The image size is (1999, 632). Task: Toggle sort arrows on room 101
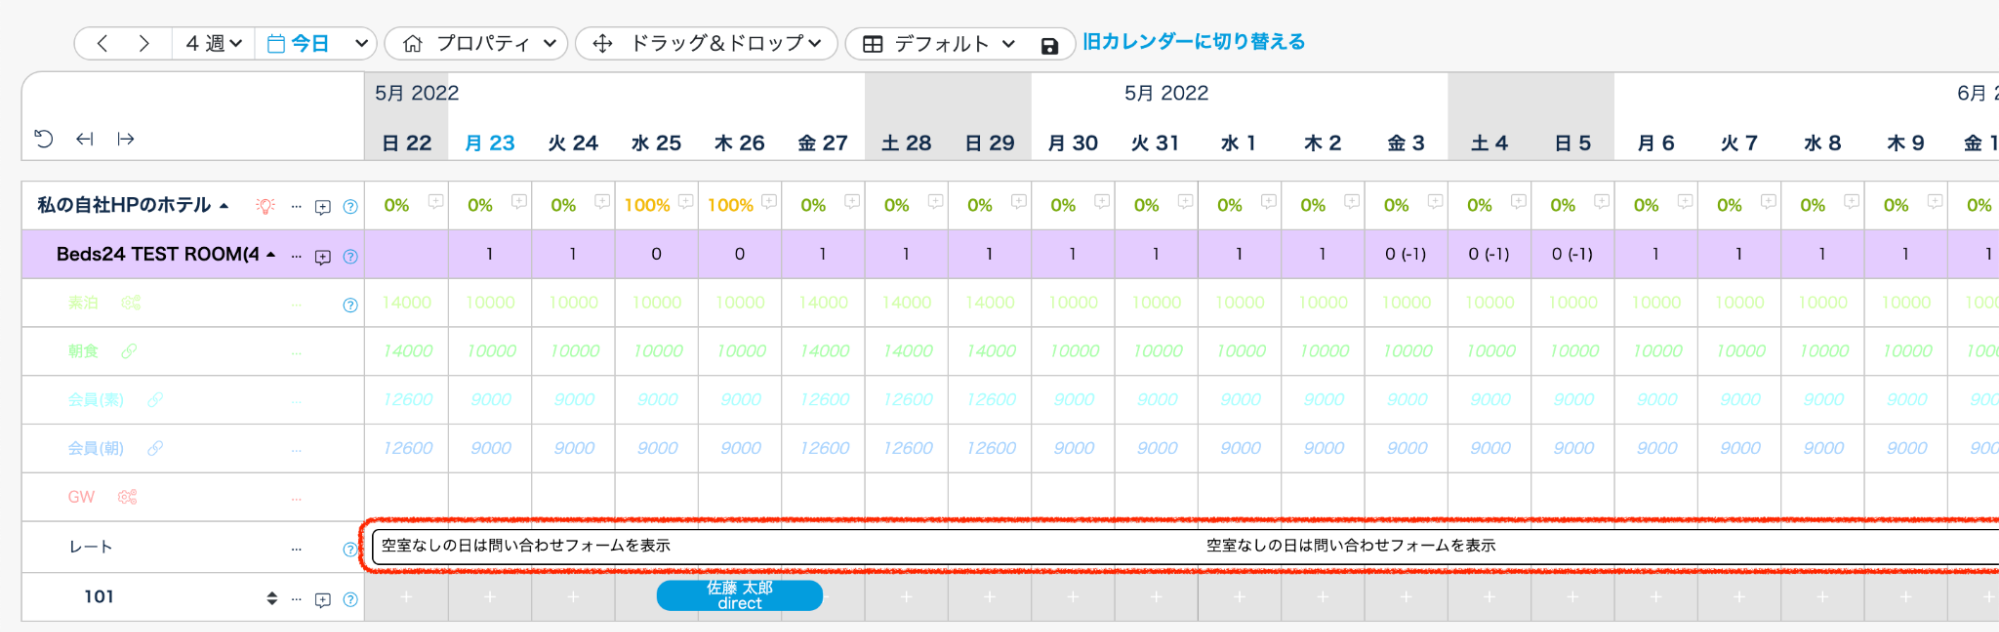pos(271,598)
